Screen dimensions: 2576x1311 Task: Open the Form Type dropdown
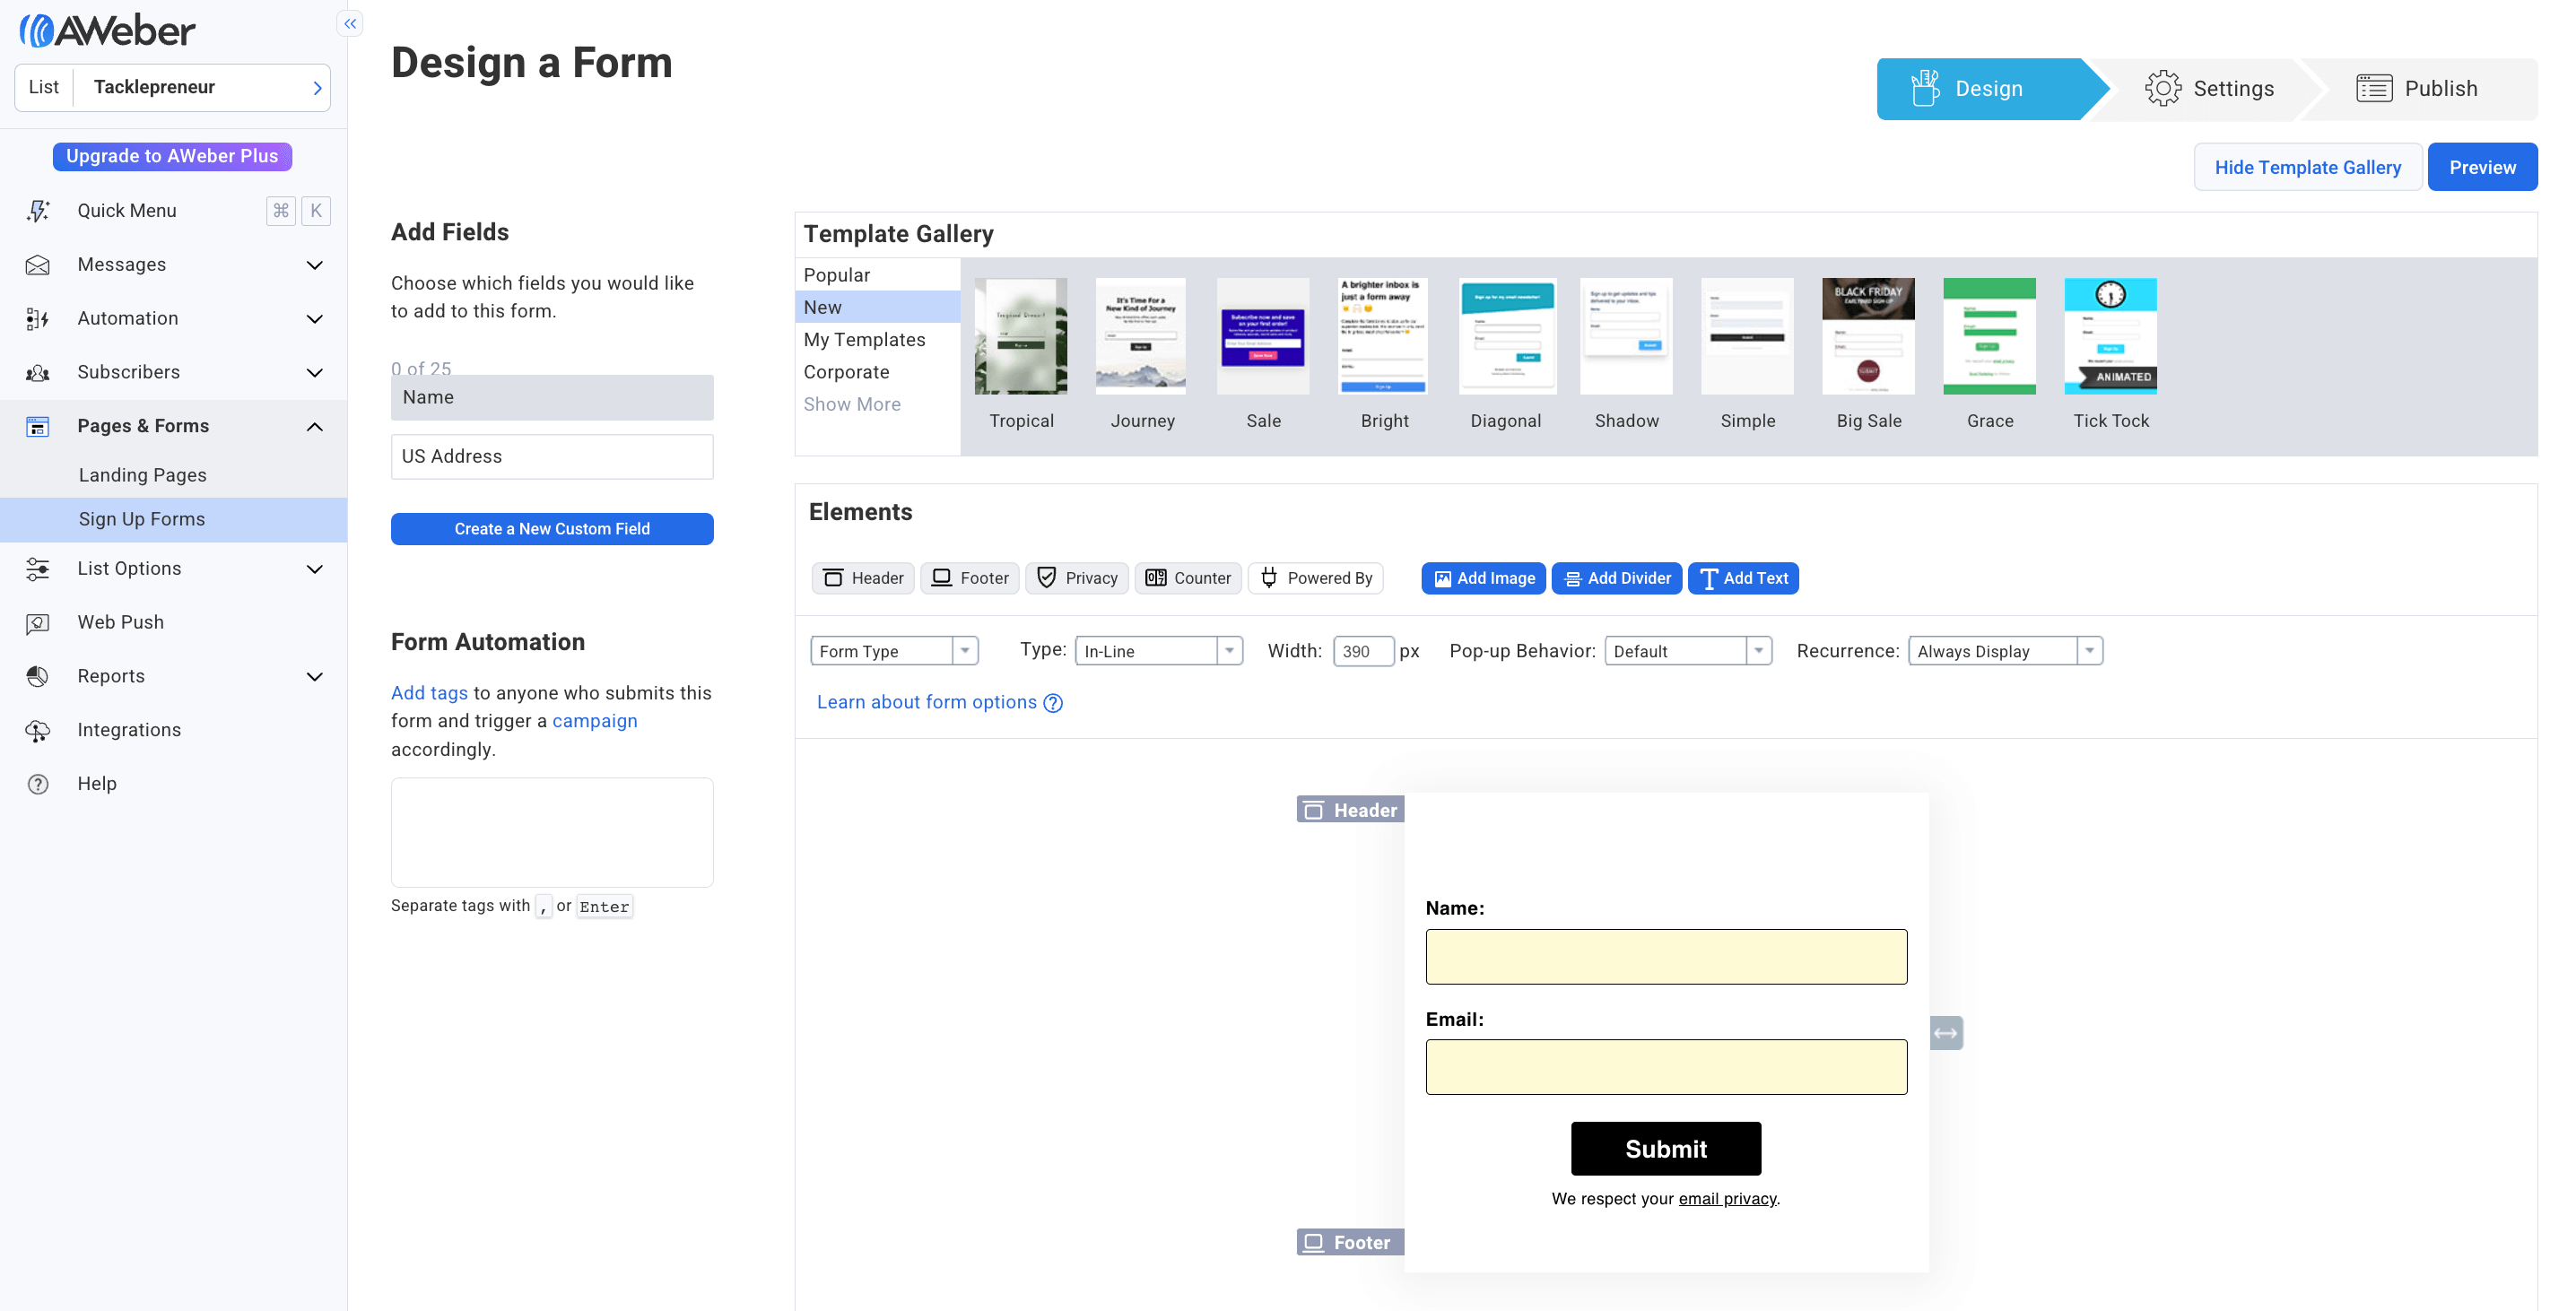pos(891,650)
